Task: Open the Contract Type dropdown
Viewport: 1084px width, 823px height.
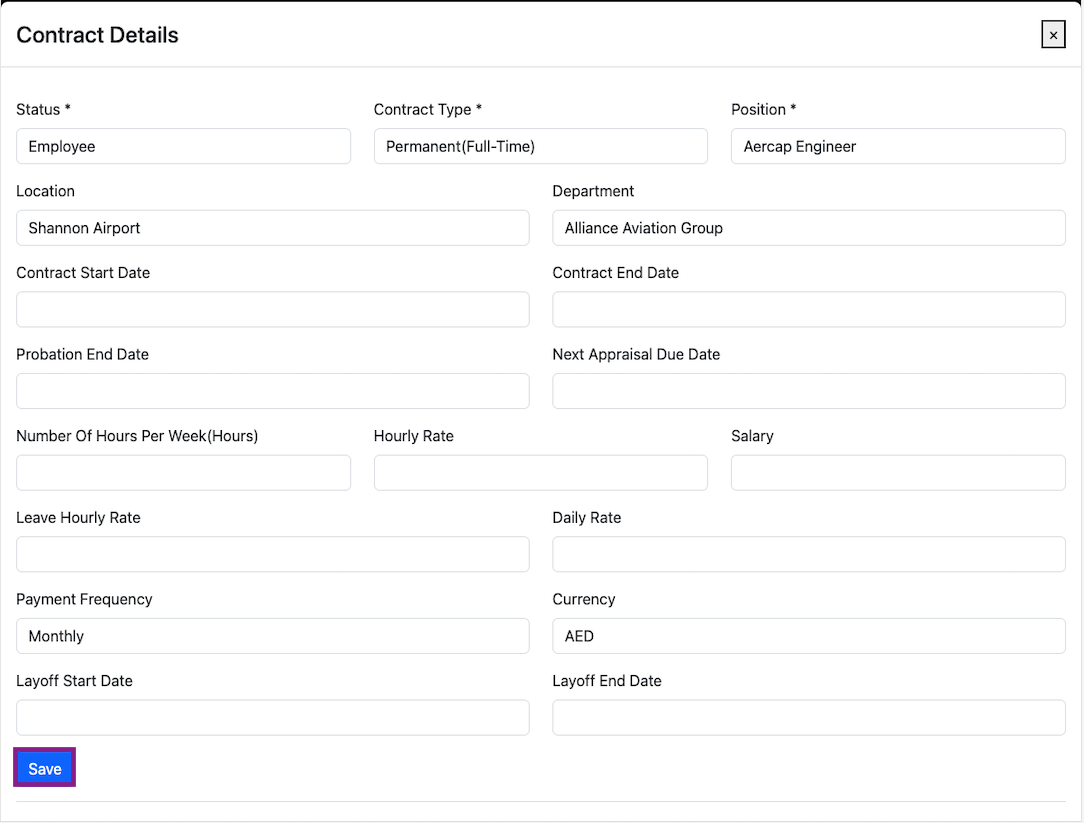Action: pyautogui.click(x=540, y=146)
